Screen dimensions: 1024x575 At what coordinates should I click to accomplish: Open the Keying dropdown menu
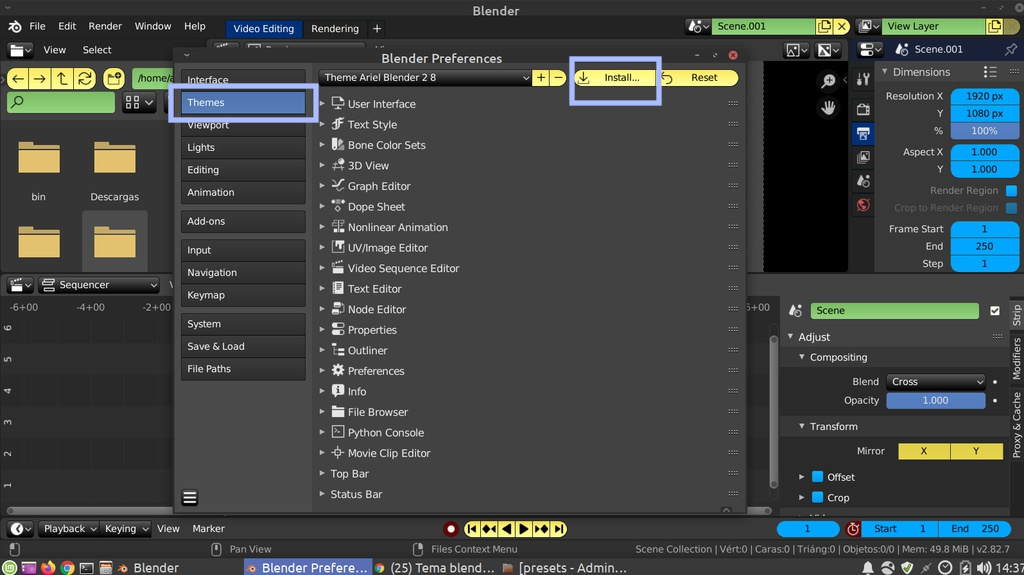(126, 529)
